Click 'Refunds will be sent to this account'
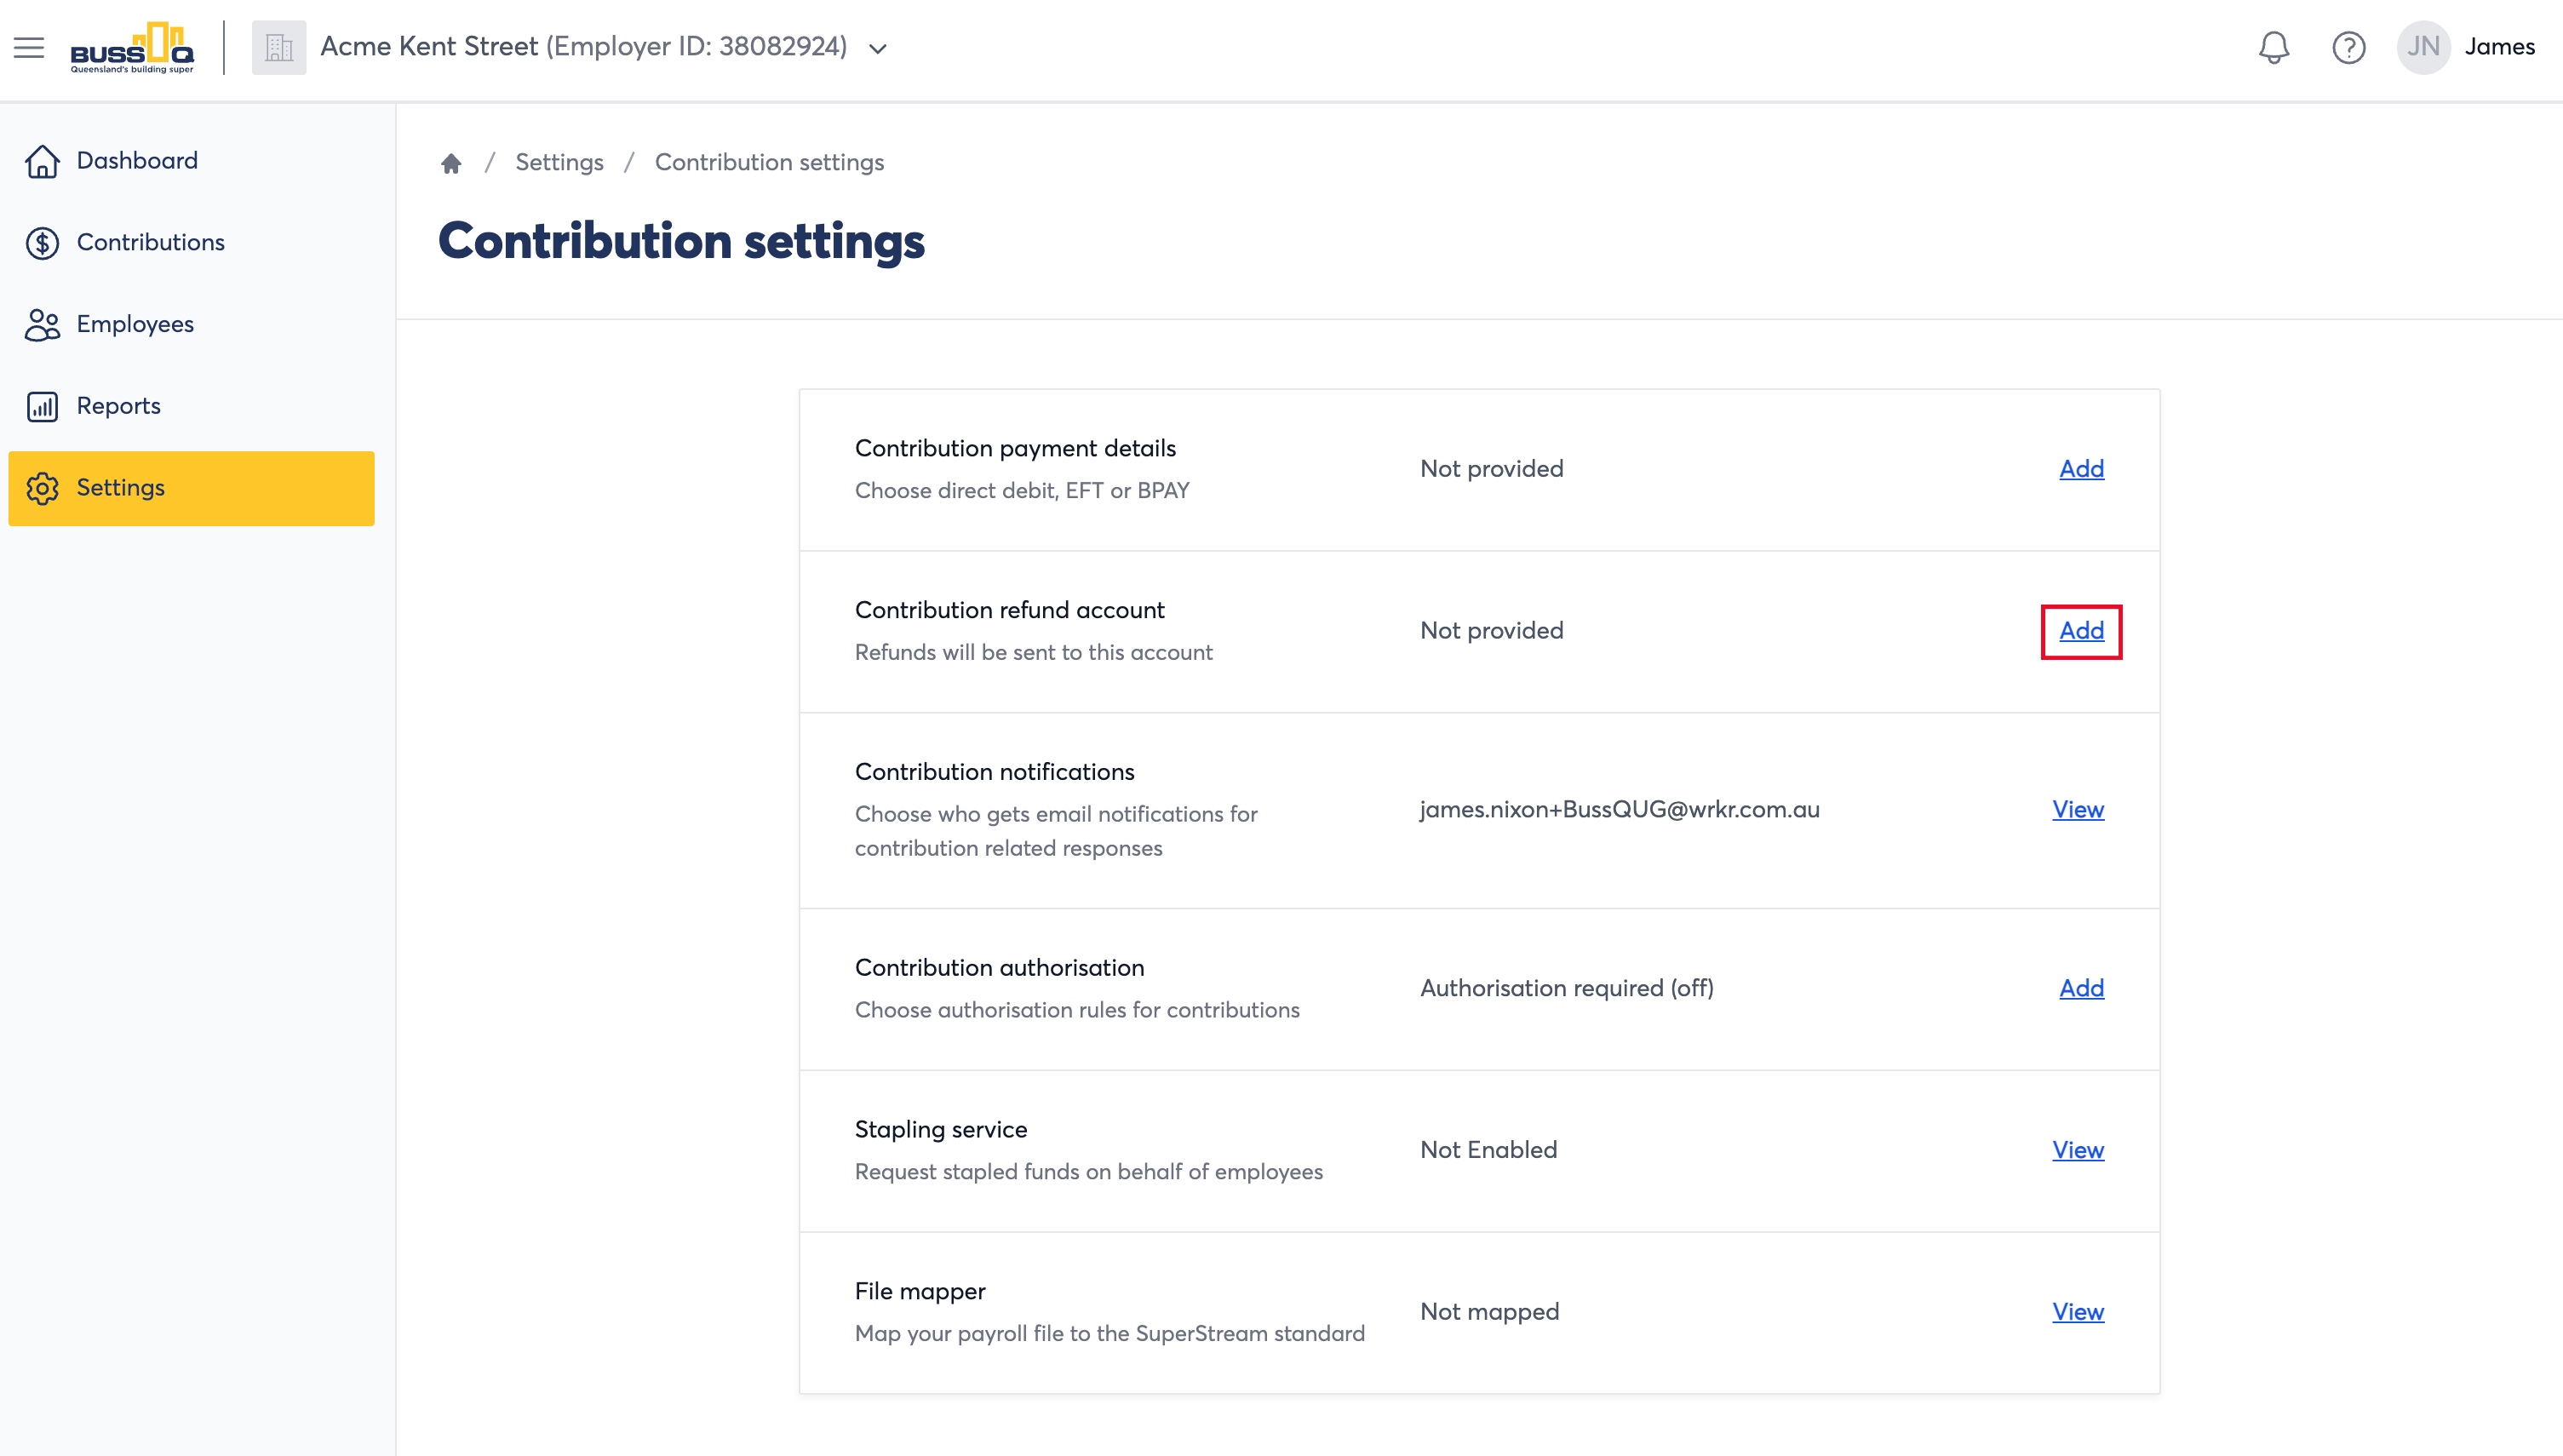The height and width of the screenshot is (1456, 2563). [x=1033, y=653]
